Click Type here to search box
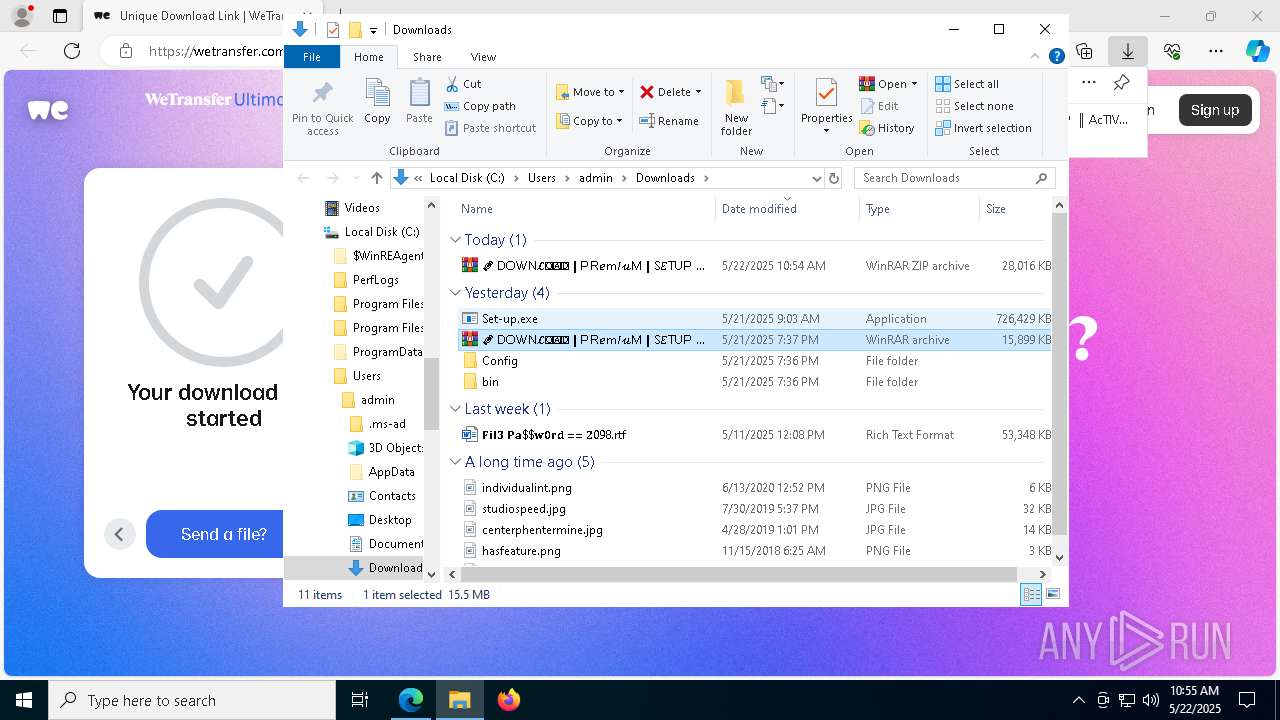1280x720 pixels. (x=192, y=700)
